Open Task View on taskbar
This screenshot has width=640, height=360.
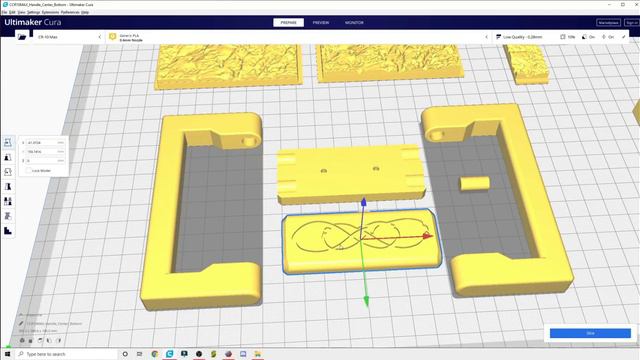point(140,354)
